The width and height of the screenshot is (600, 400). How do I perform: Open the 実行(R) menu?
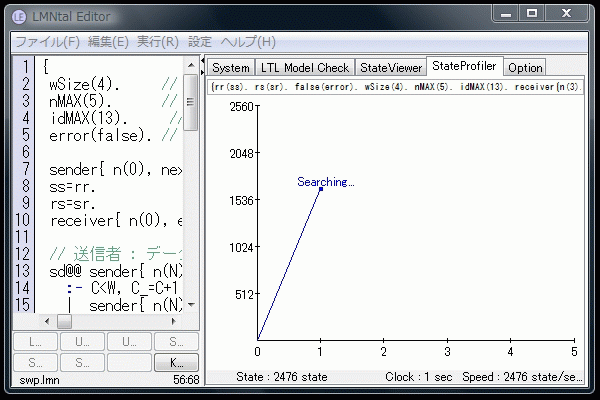(x=157, y=42)
